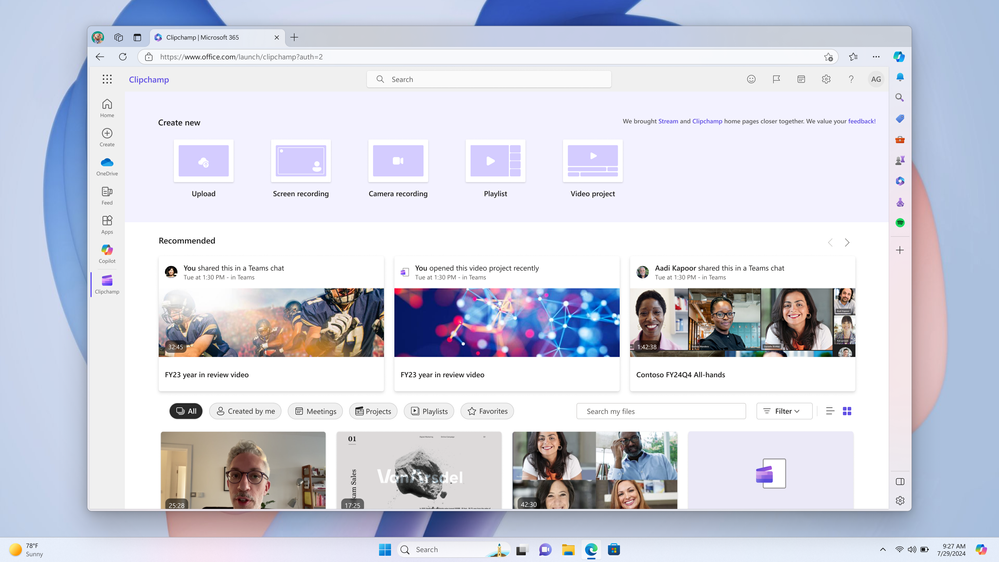Open File Explorer from taskbar

click(568, 549)
